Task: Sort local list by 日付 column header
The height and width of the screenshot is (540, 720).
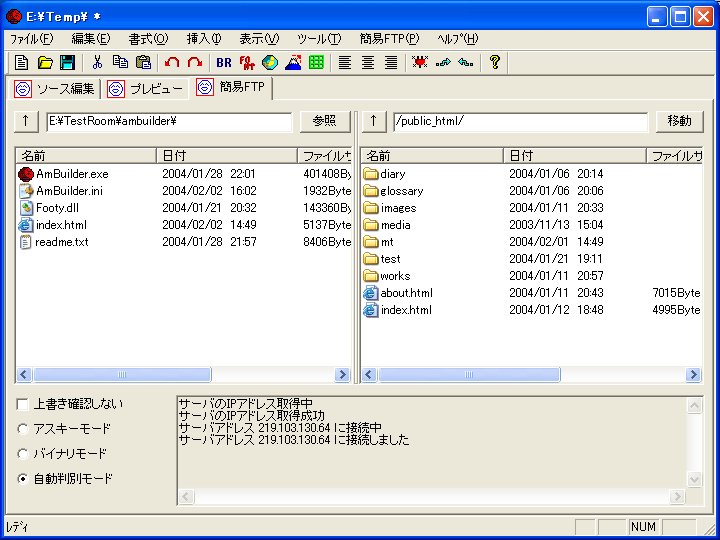Action: (227, 156)
